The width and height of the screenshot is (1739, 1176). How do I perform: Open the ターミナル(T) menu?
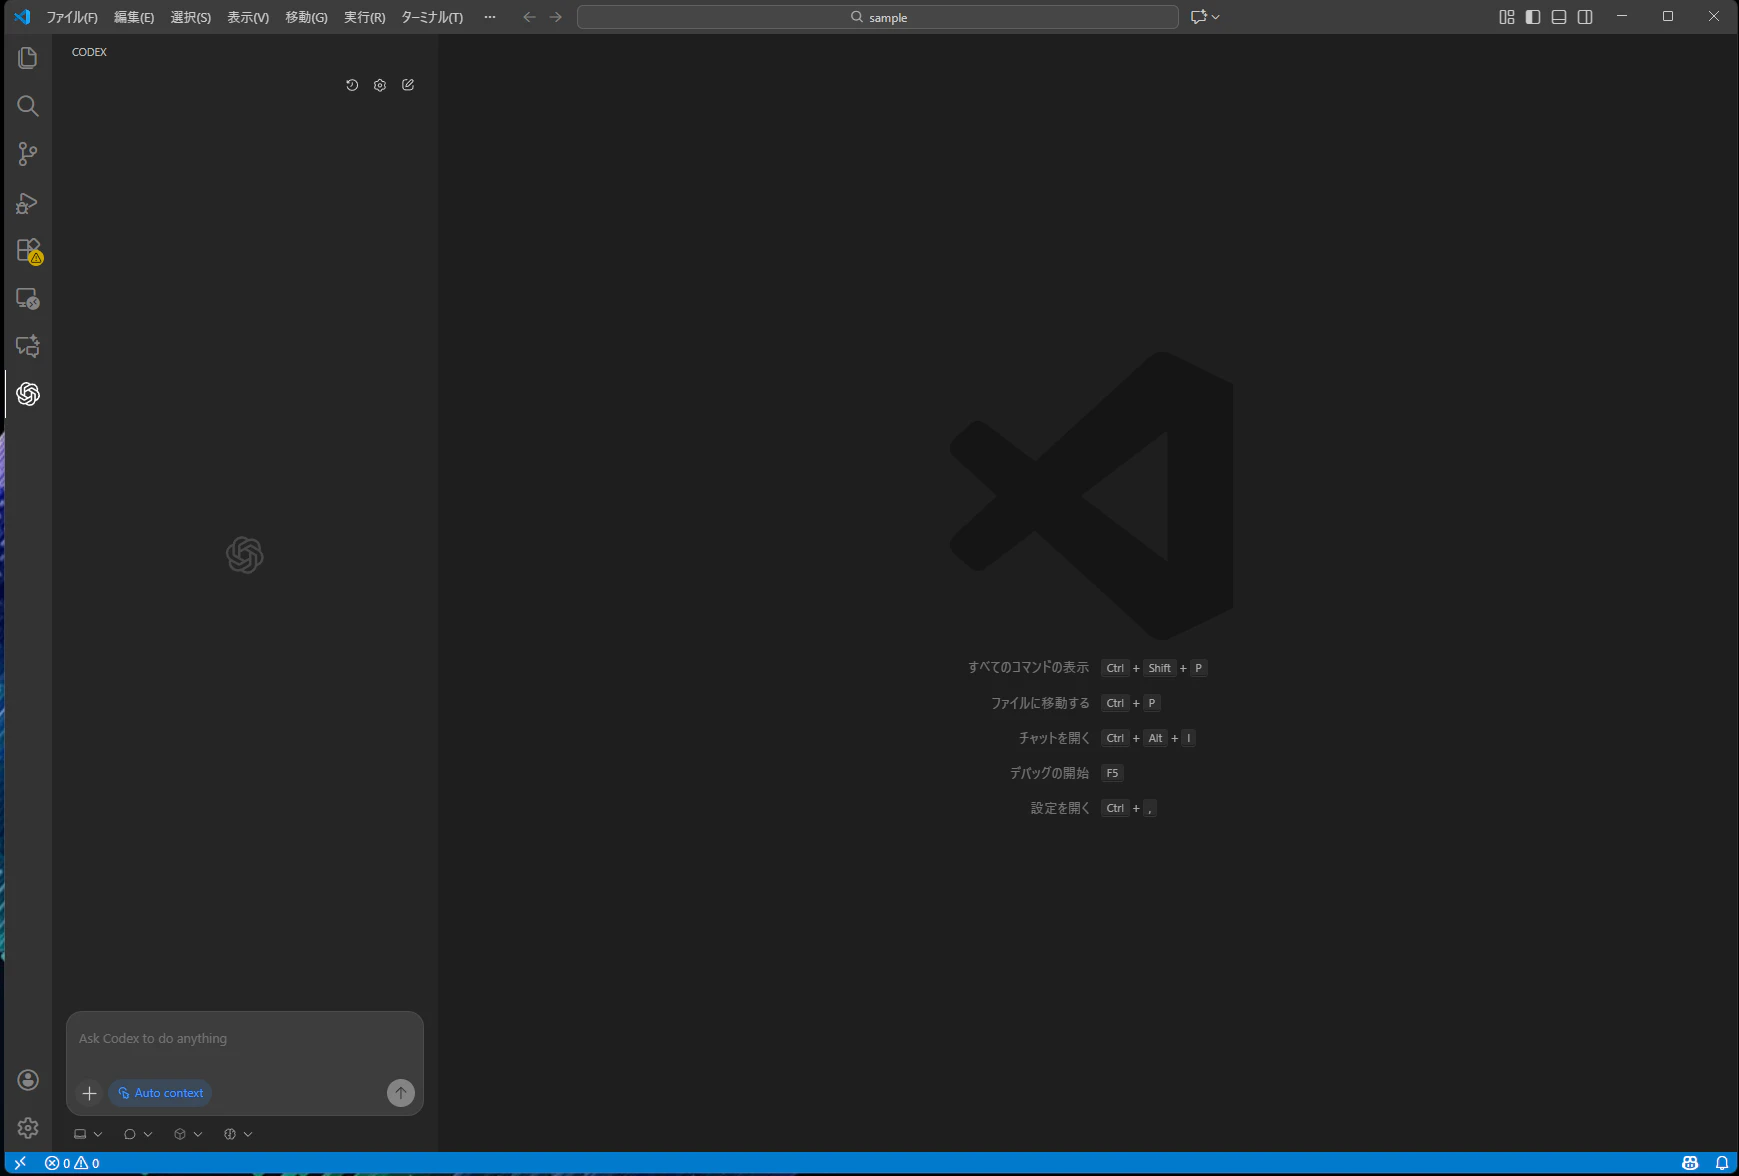[432, 17]
